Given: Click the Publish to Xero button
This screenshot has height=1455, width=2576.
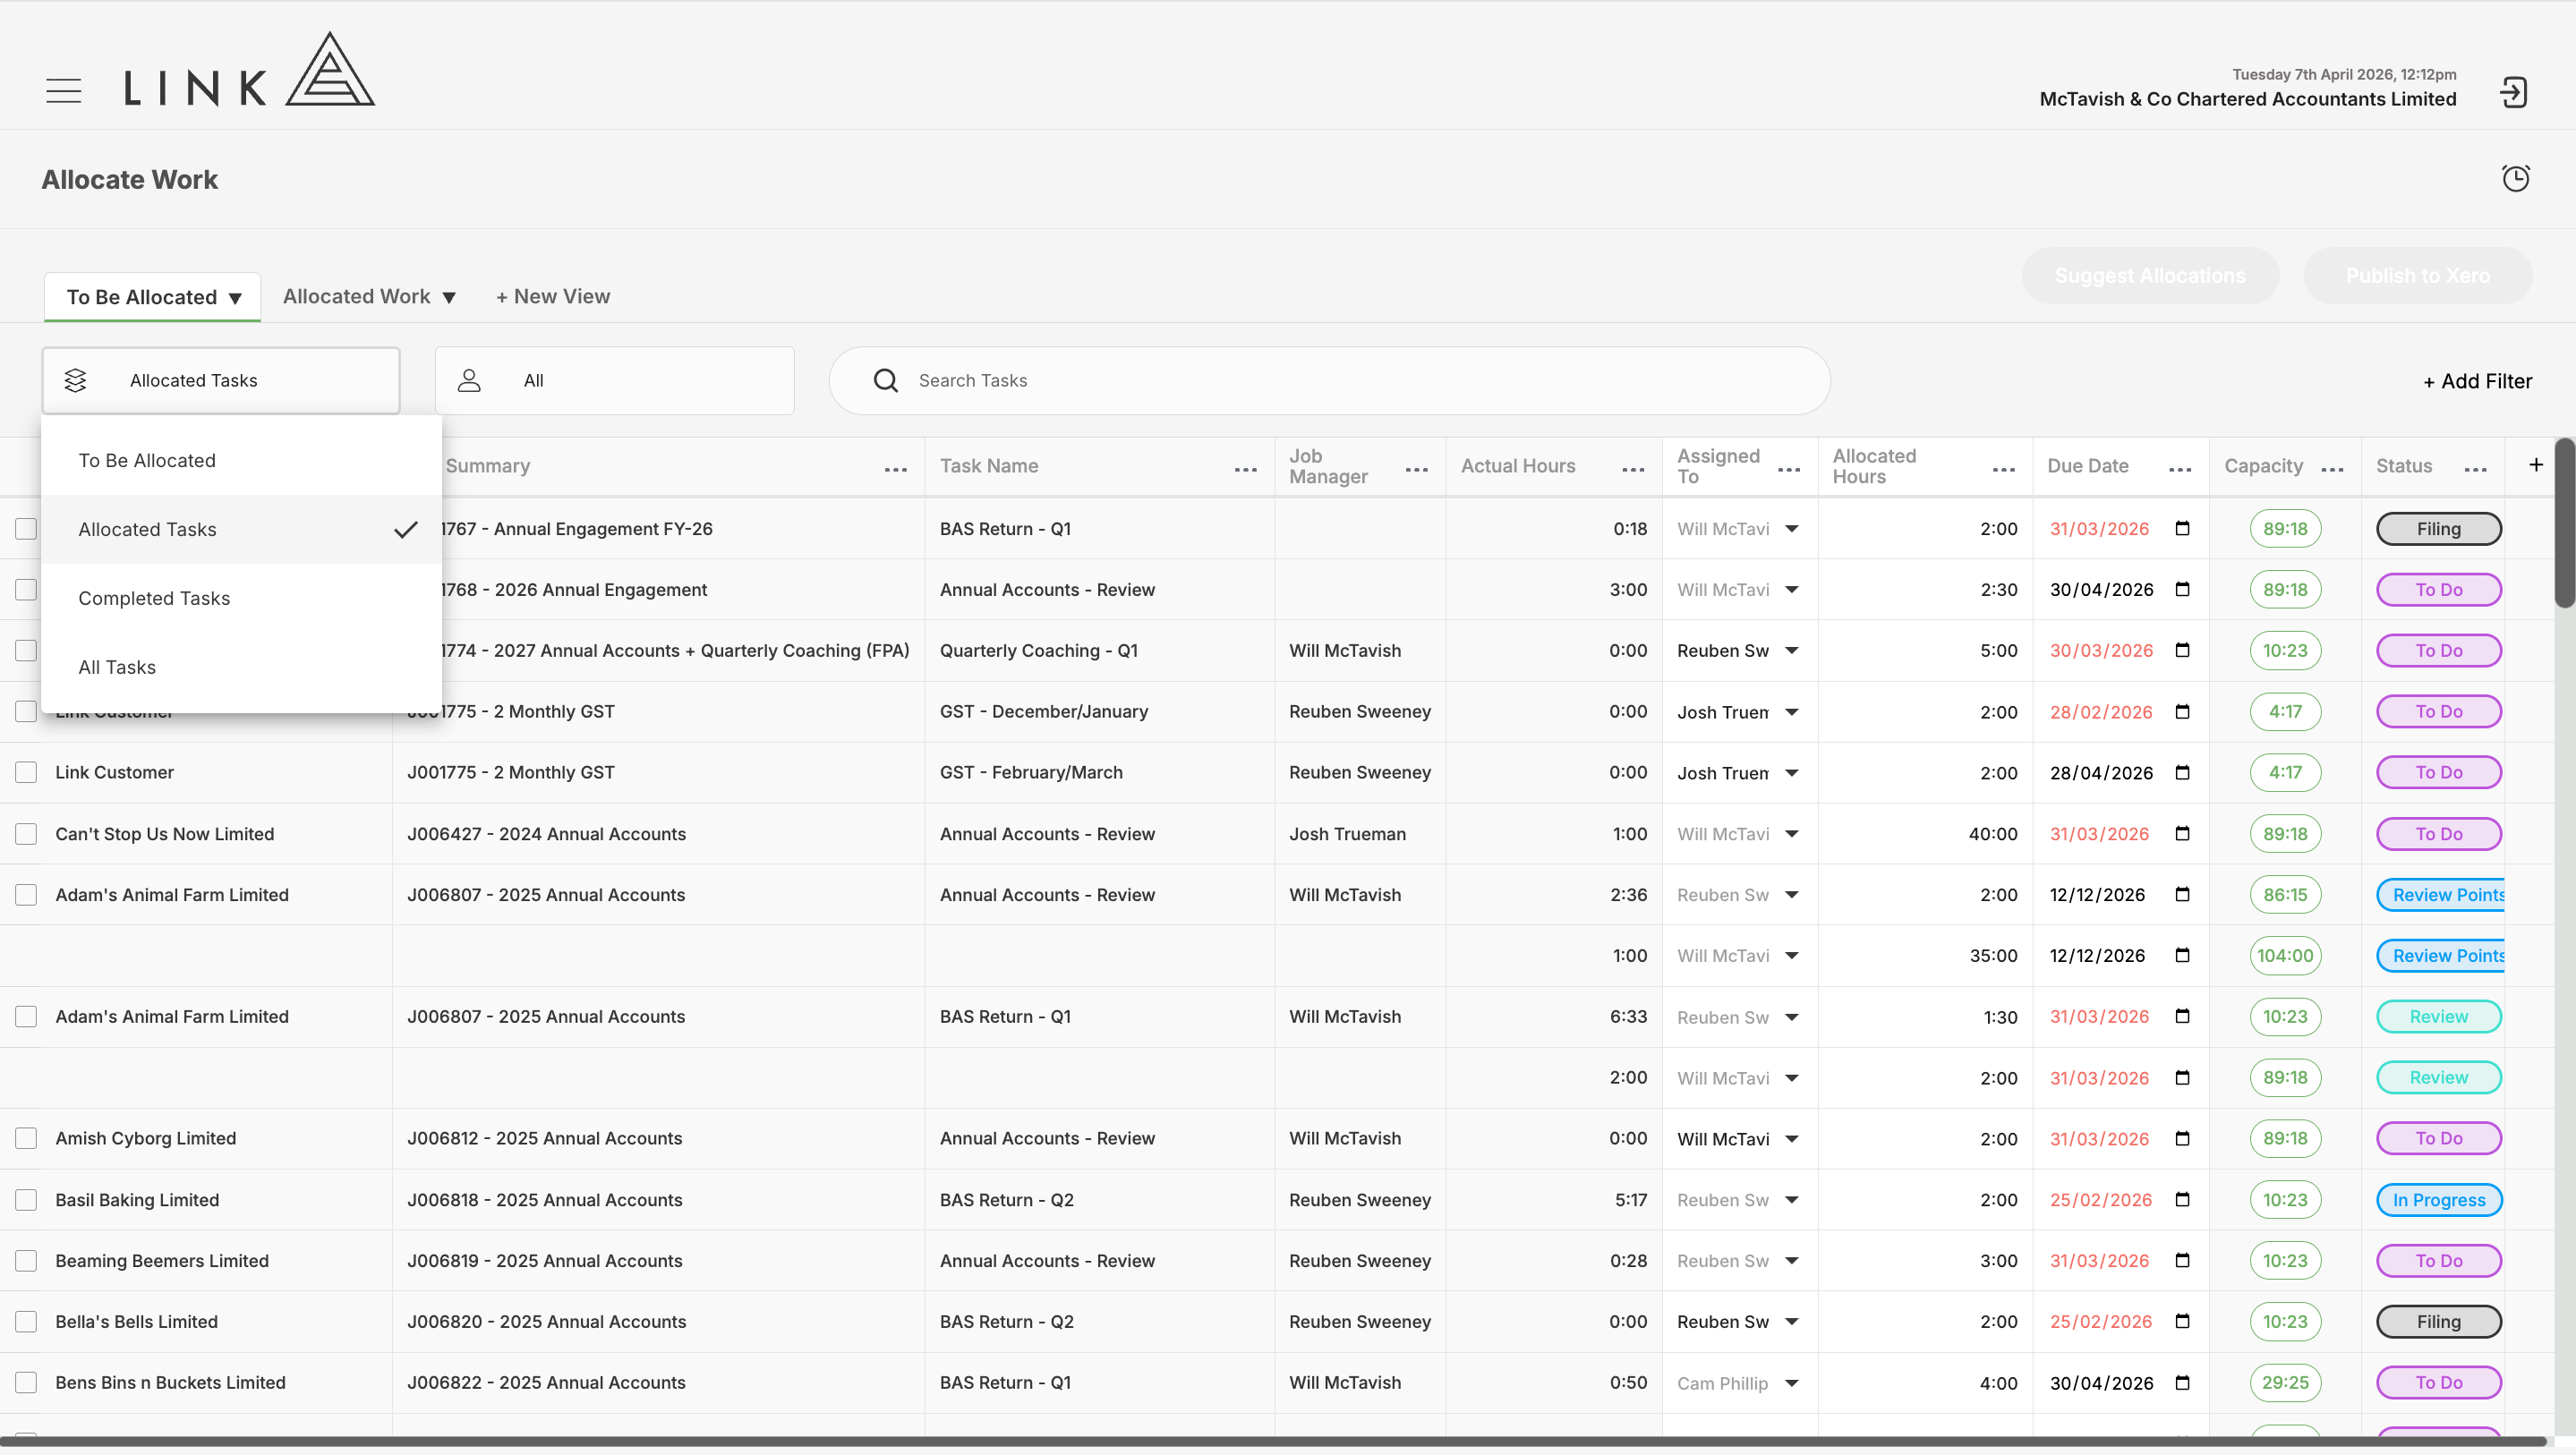Looking at the screenshot, I should [2417, 276].
